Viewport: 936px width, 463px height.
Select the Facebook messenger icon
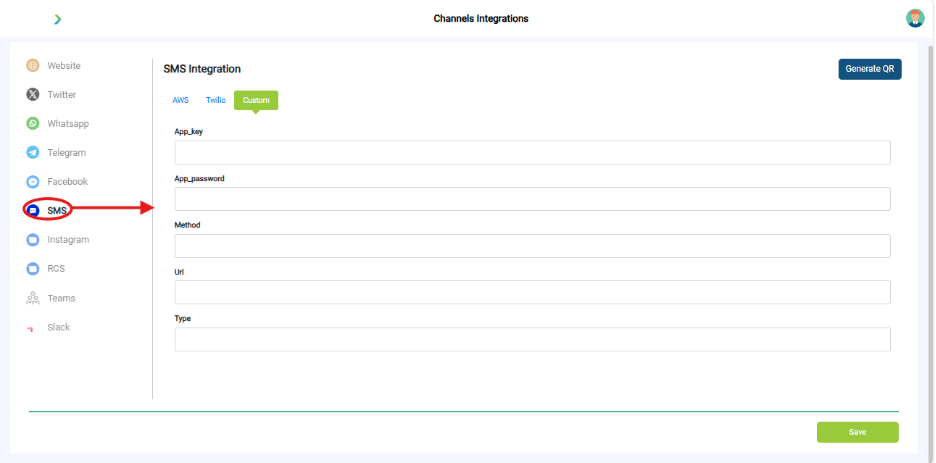tap(33, 181)
